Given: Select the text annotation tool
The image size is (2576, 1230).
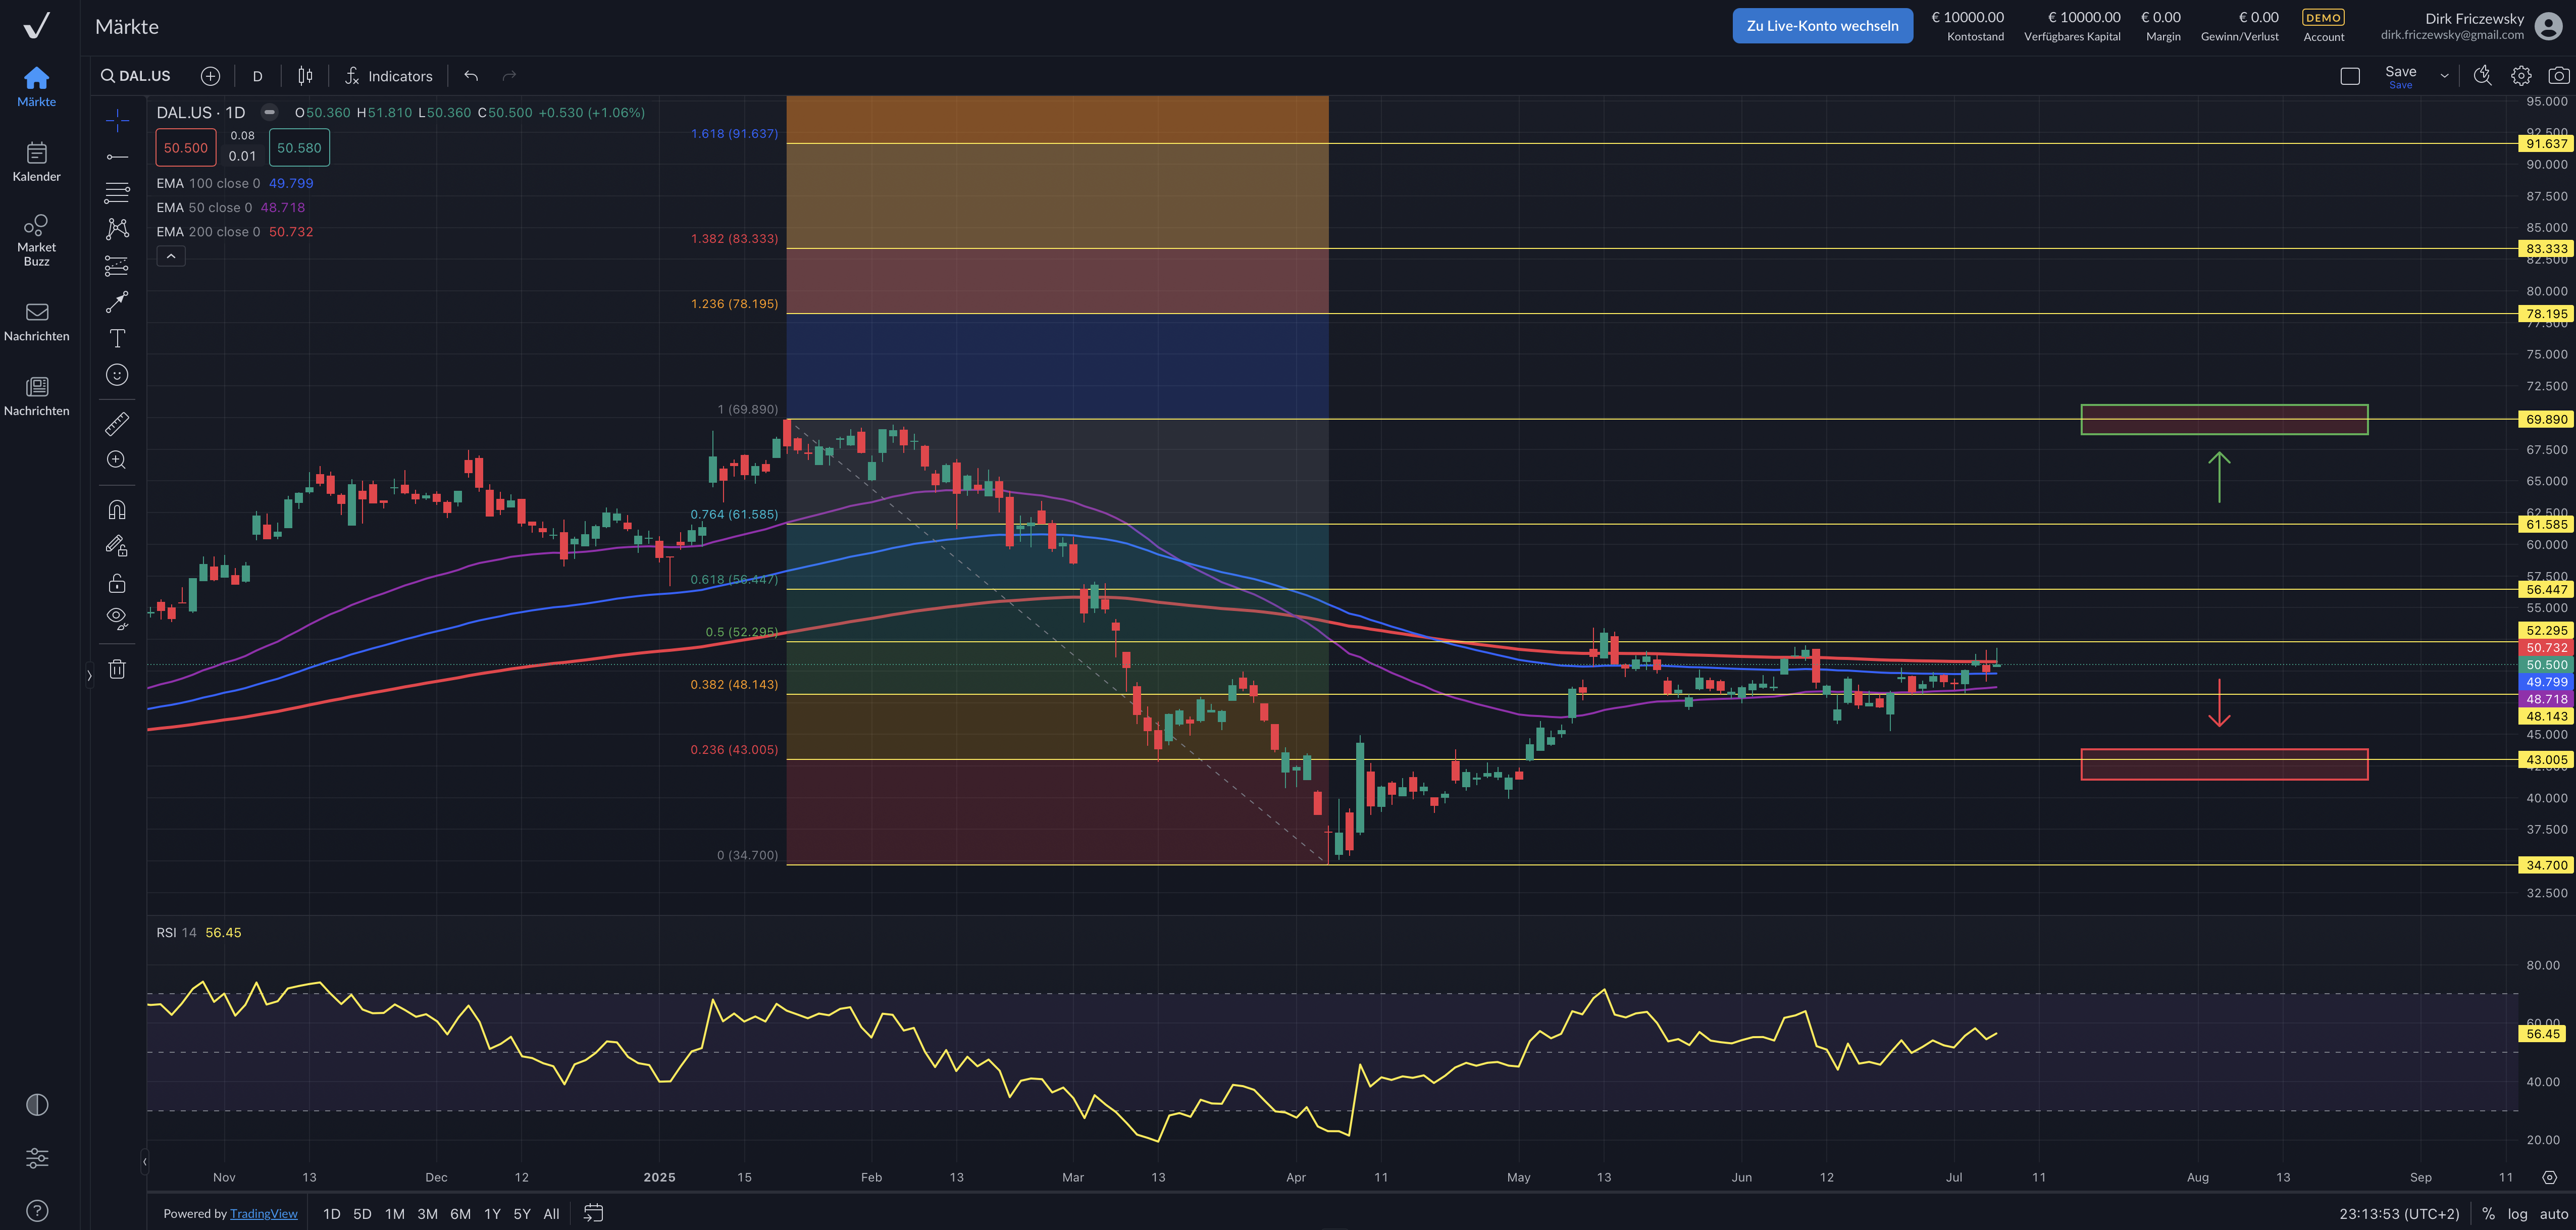Looking at the screenshot, I should (x=117, y=338).
